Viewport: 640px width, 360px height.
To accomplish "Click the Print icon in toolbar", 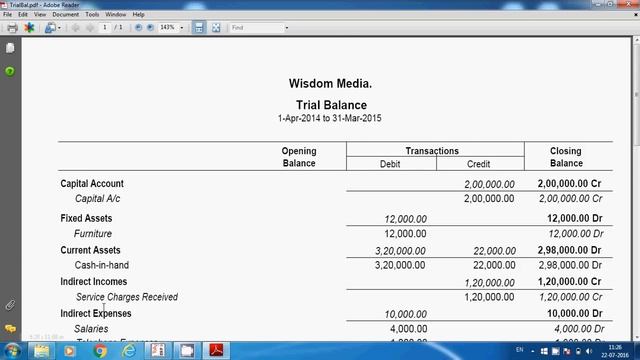I will coord(12,28).
